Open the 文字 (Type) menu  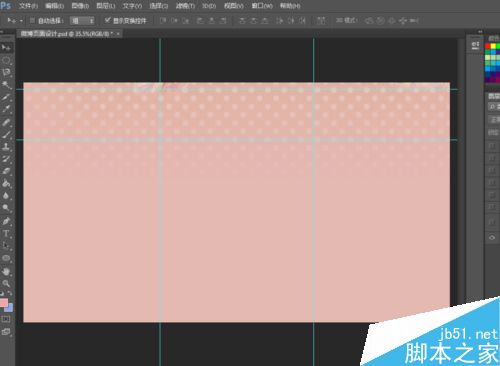point(132,6)
